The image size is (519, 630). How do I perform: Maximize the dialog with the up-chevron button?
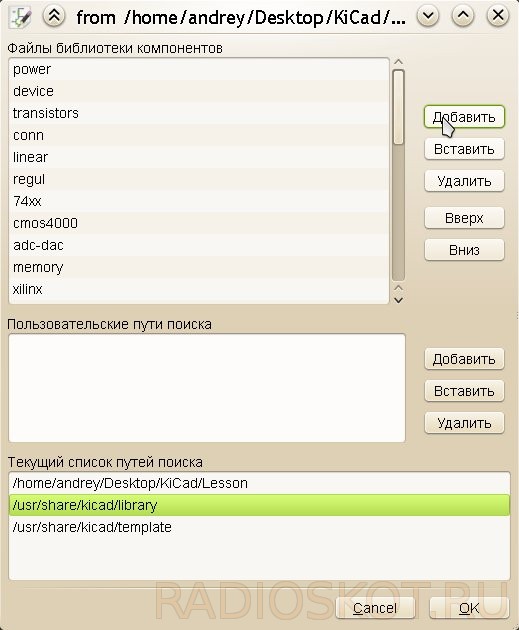[463, 16]
